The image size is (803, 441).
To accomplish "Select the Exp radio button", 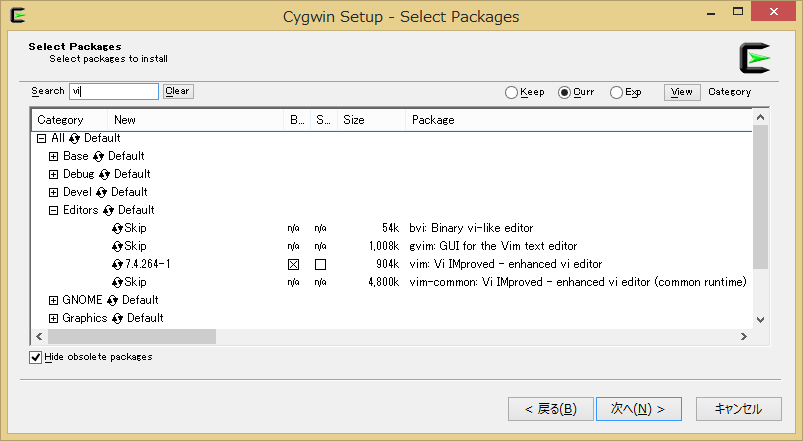I will (x=617, y=92).
